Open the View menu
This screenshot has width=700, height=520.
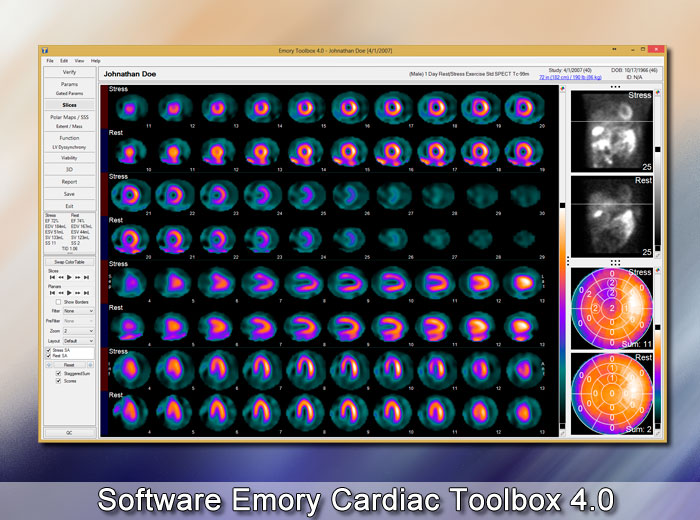[79, 61]
